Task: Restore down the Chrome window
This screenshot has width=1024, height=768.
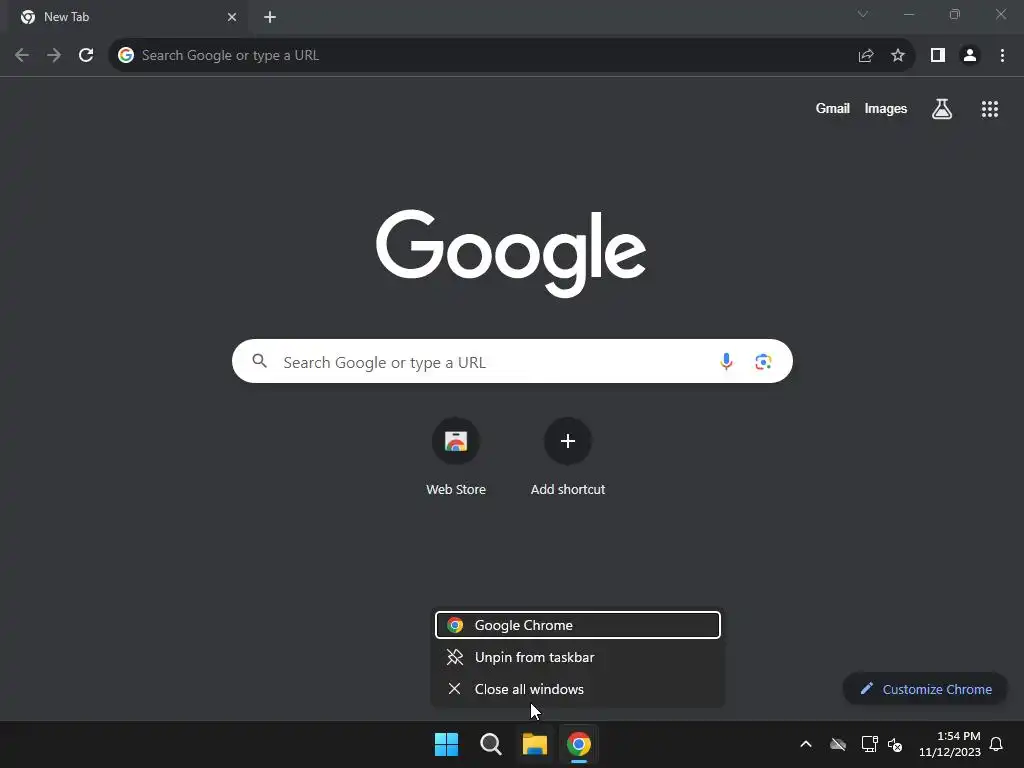Action: pos(955,14)
